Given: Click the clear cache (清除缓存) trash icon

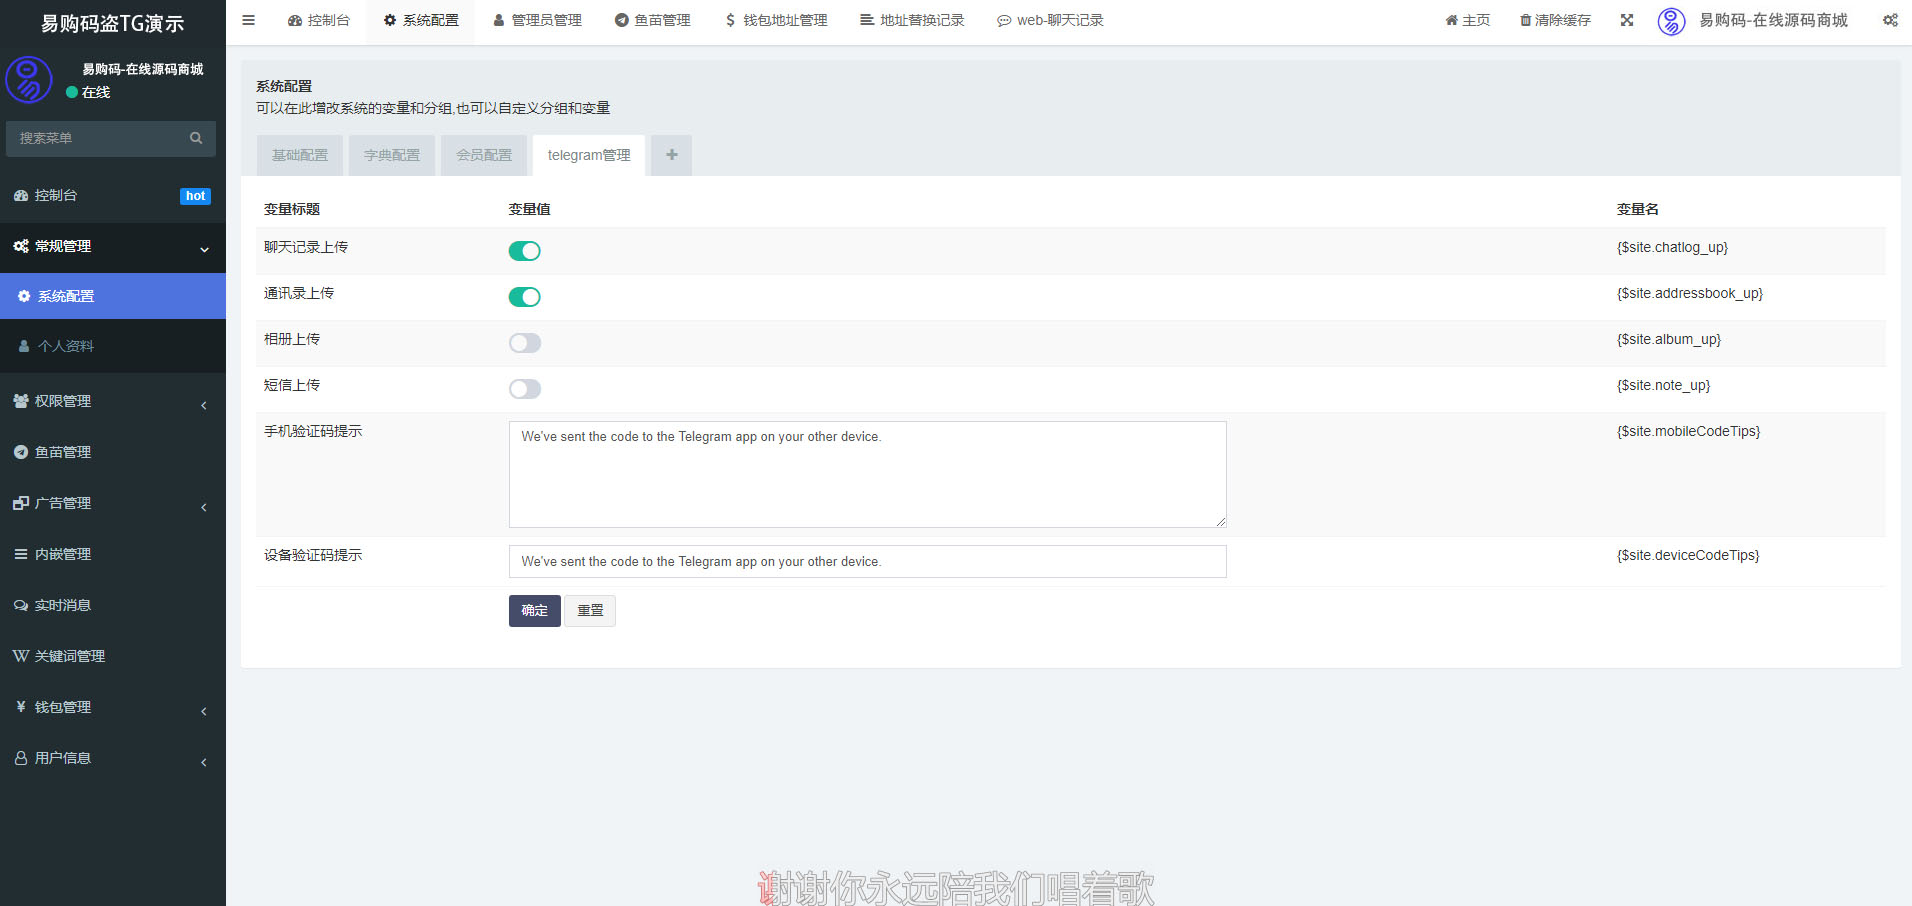Looking at the screenshot, I should point(1525,20).
